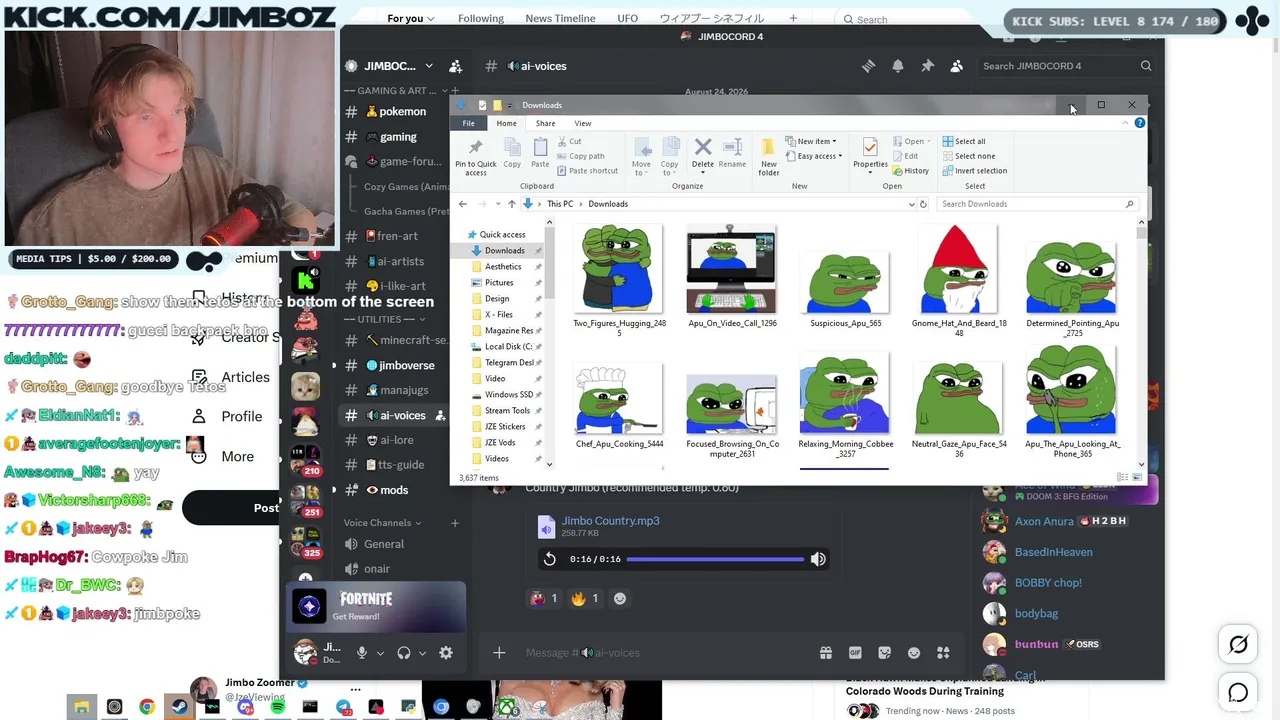Select the Home ribbon tab
Image resolution: width=1280 pixels, height=720 pixels.
(x=506, y=123)
